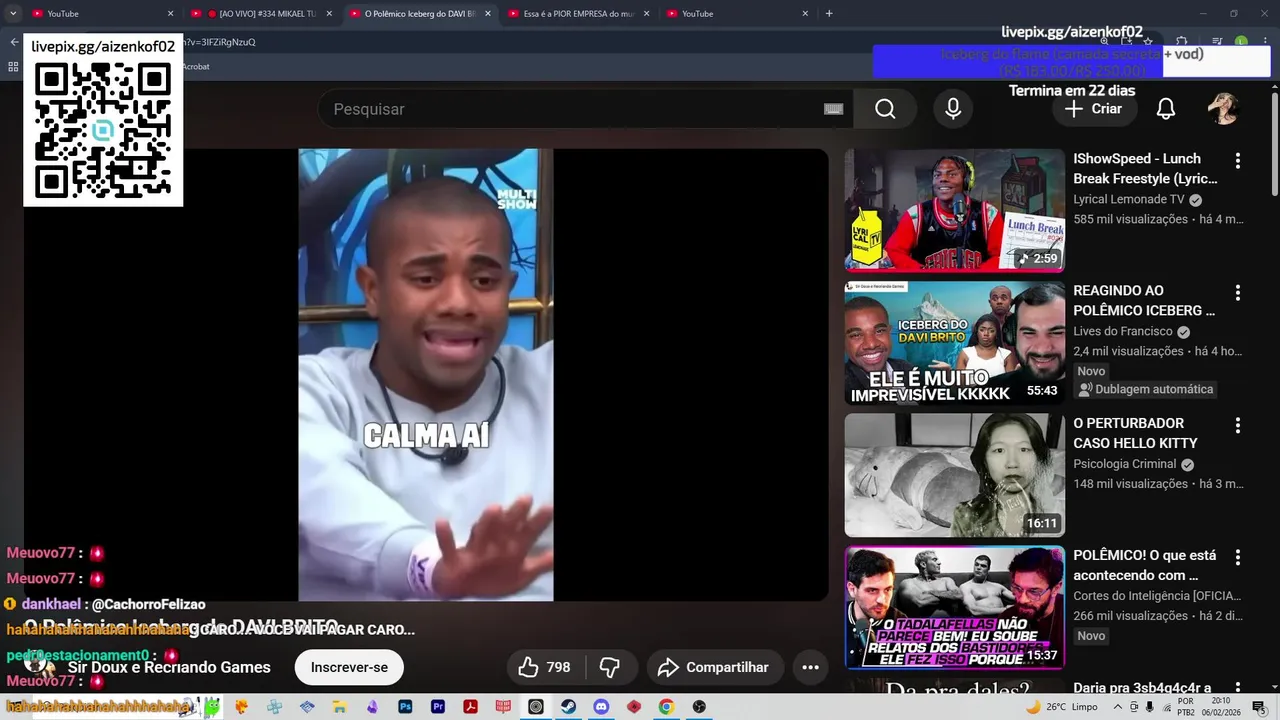Click the O PERTURBADOR CASO HELLO KITTY title
Screen dimensions: 1280x720
[1135, 433]
